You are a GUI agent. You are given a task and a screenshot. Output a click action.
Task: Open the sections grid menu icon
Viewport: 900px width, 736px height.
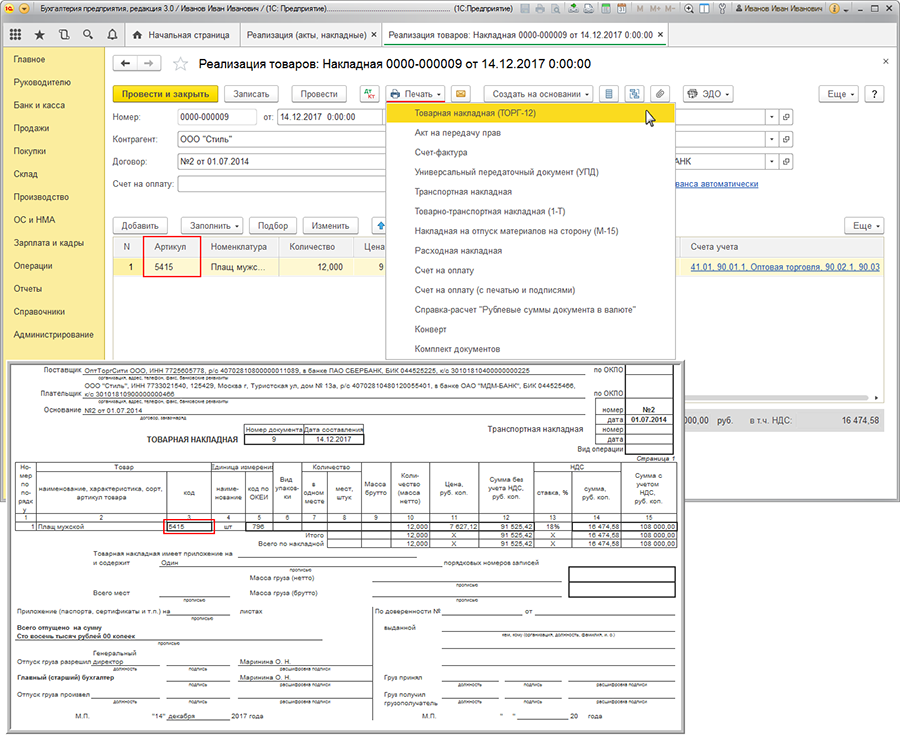pyautogui.click(x=15, y=35)
